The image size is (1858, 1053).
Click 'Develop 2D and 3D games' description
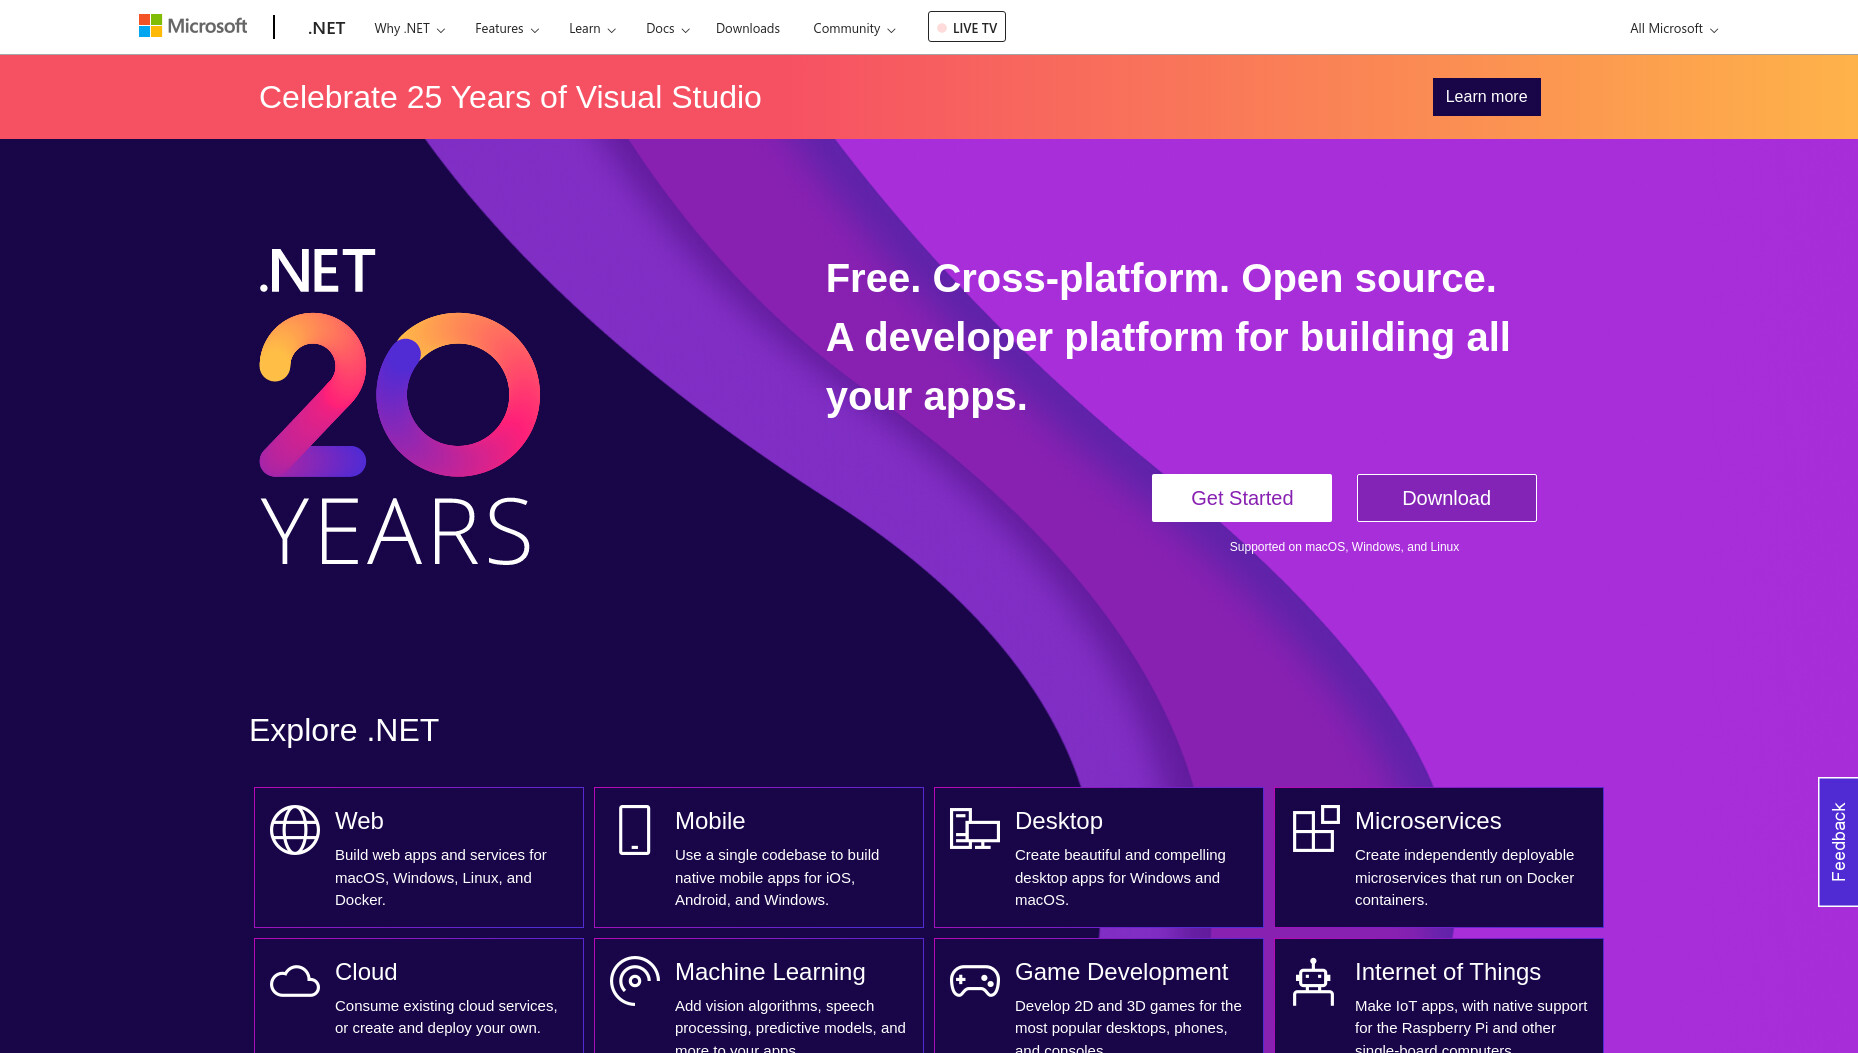(x=1128, y=1025)
